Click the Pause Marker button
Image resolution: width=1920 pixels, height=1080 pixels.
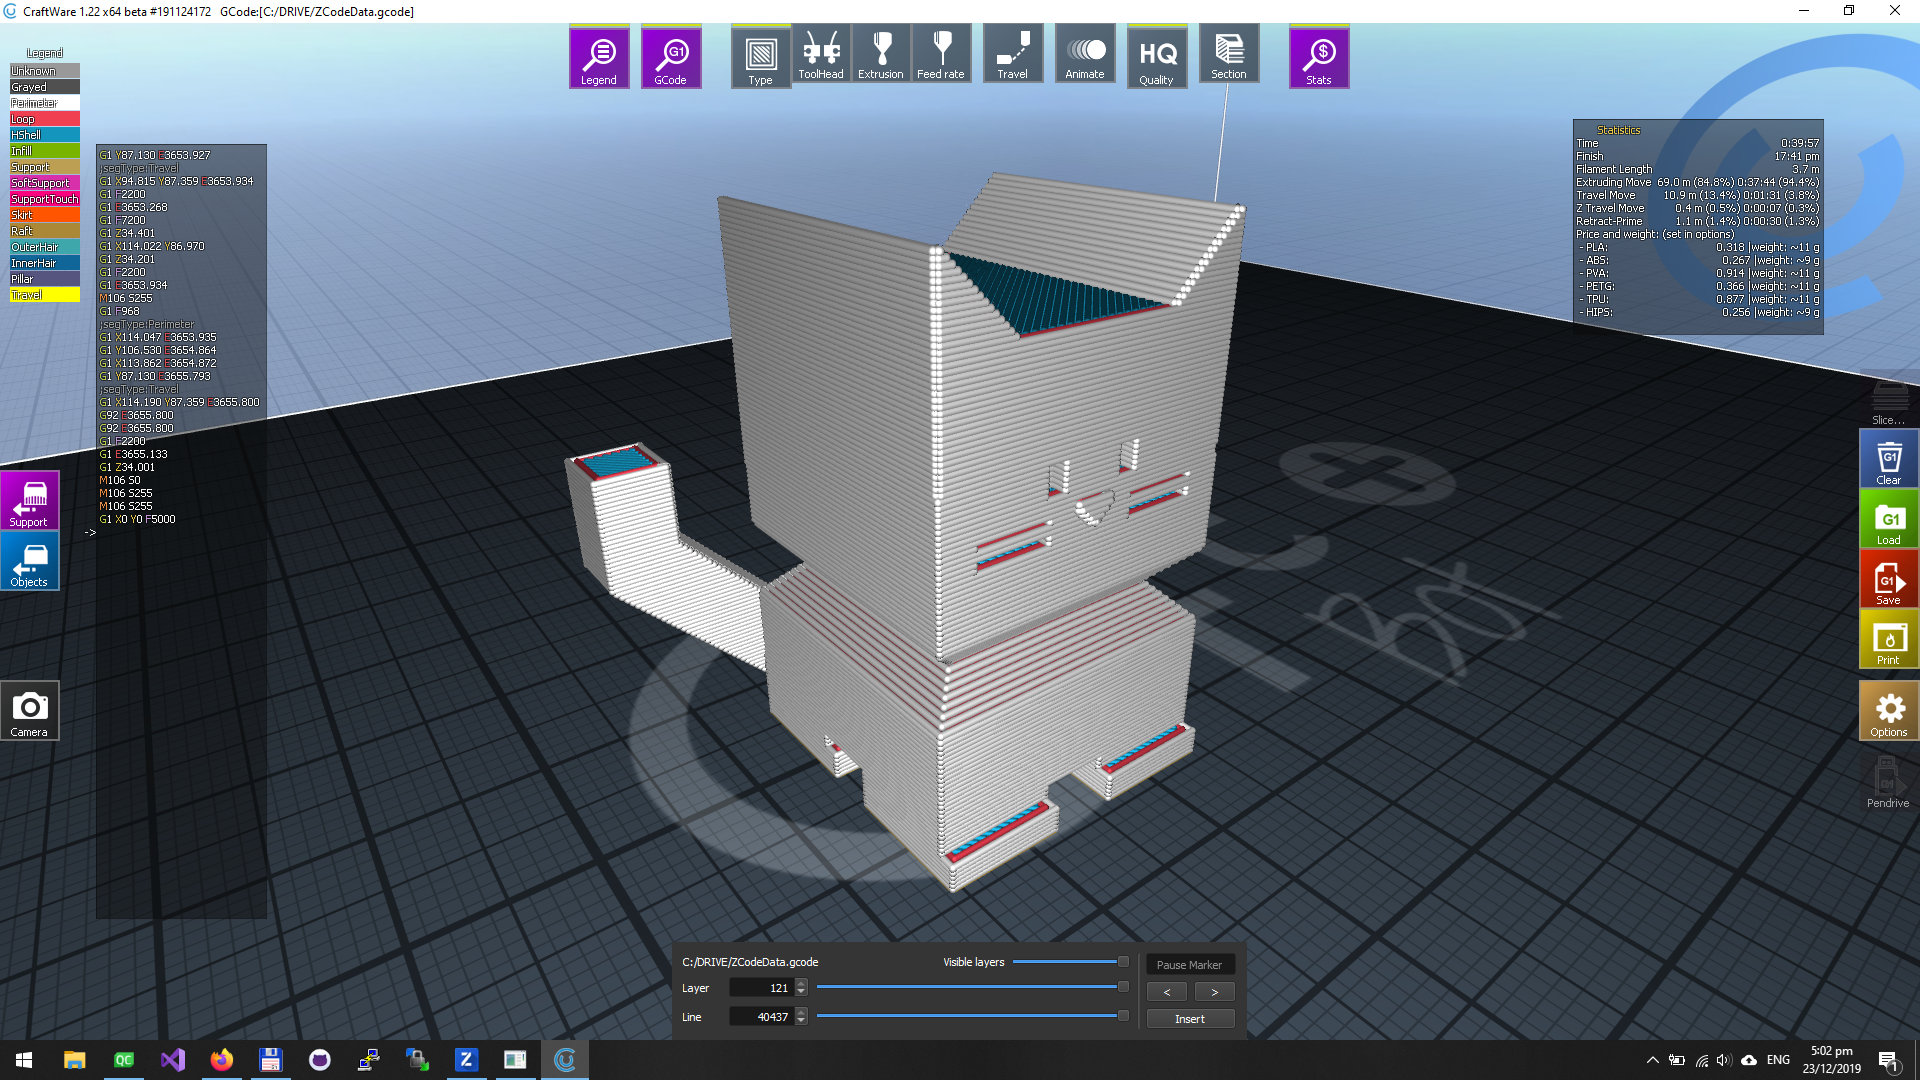click(x=1189, y=965)
